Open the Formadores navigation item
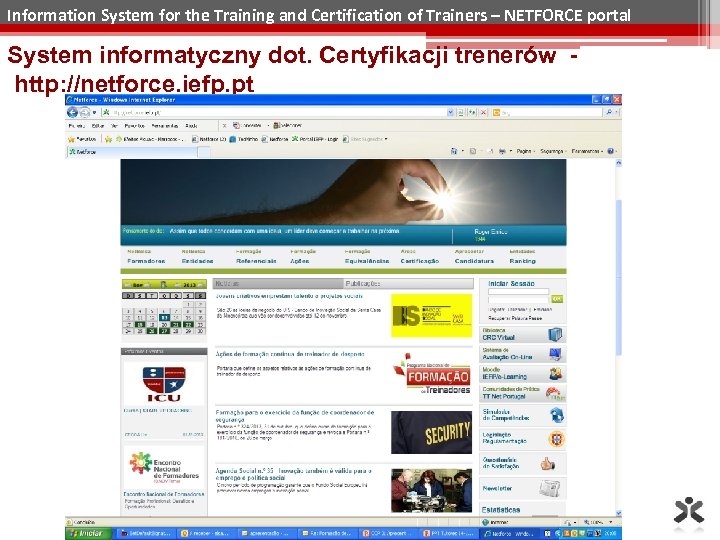This screenshot has height=540, width=720. tap(146, 261)
